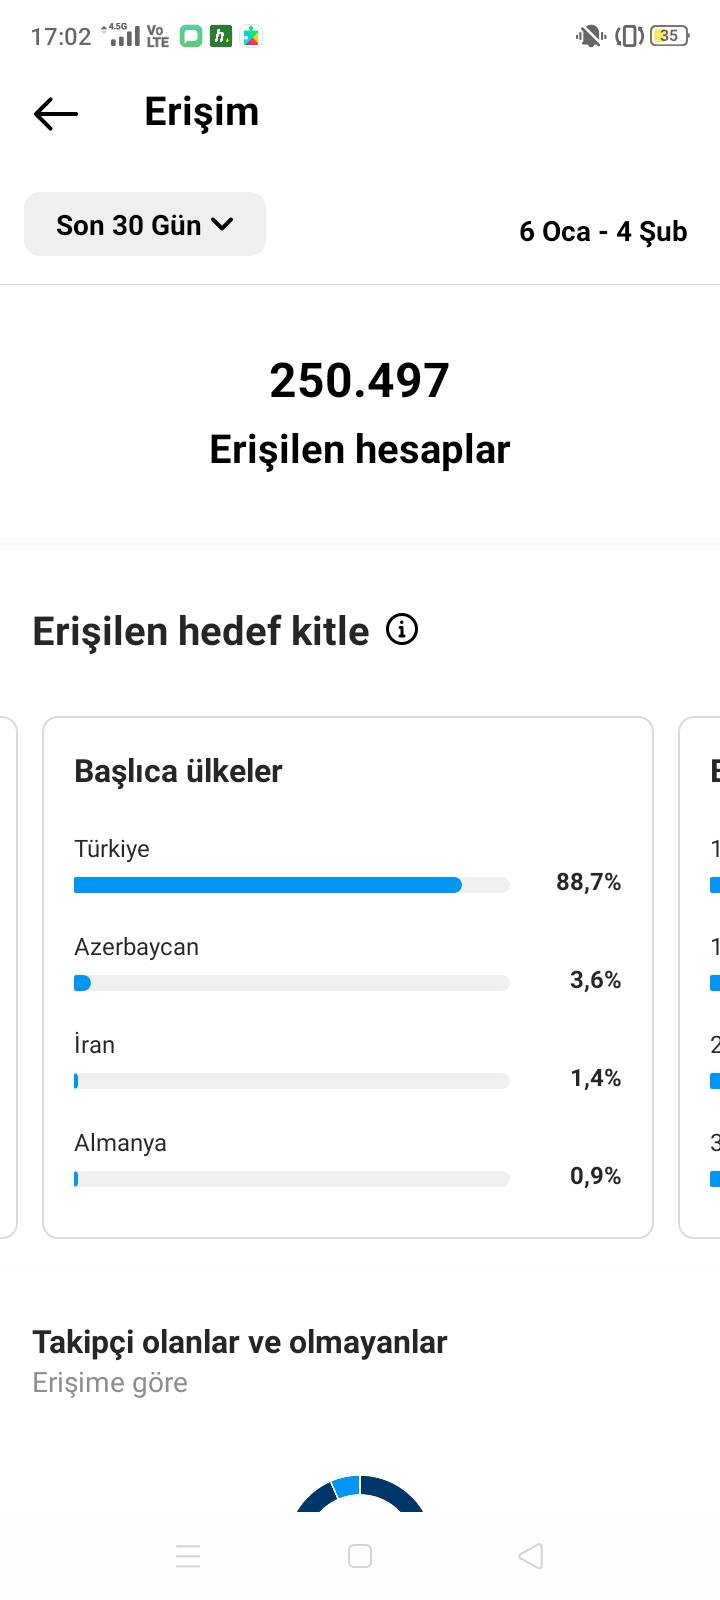Tap the Android recent apps menu icon
The image size is (720, 1600).
pos(188,1556)
